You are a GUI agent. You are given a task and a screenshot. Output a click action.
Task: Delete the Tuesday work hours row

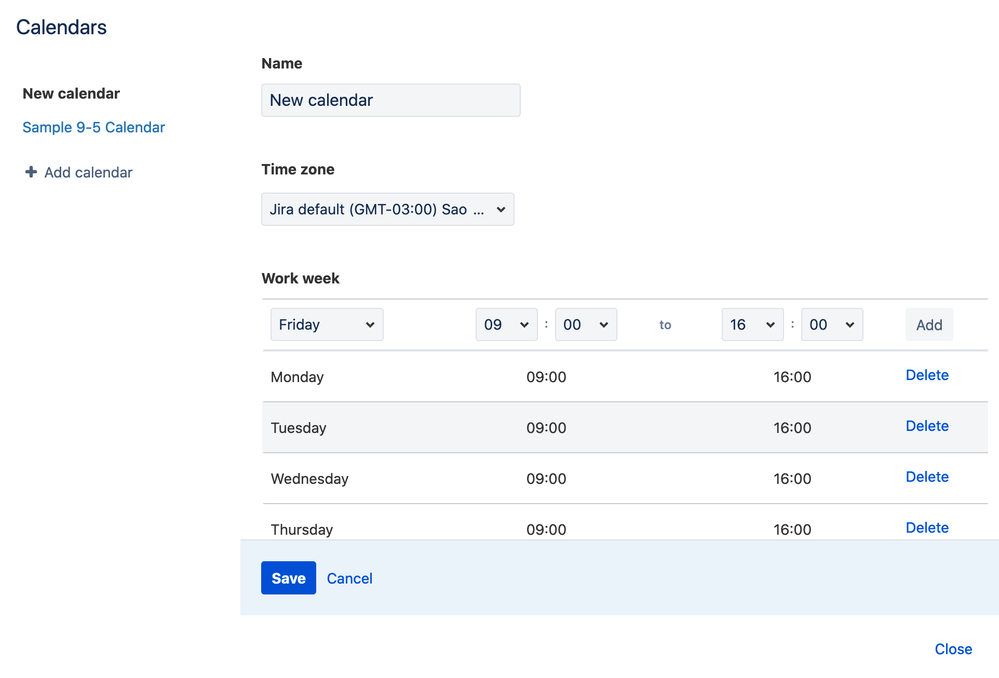point(927,426)
